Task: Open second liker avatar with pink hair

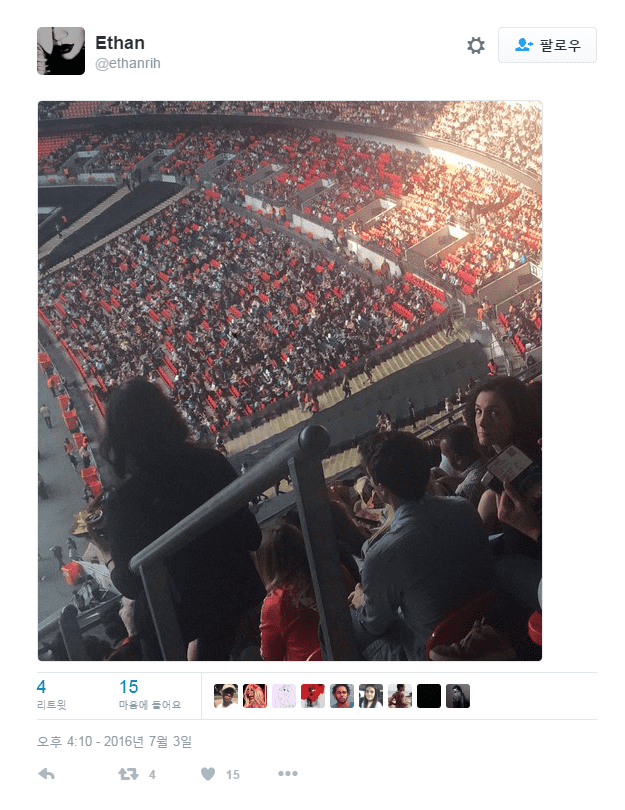Action: [x=255, y=696]
